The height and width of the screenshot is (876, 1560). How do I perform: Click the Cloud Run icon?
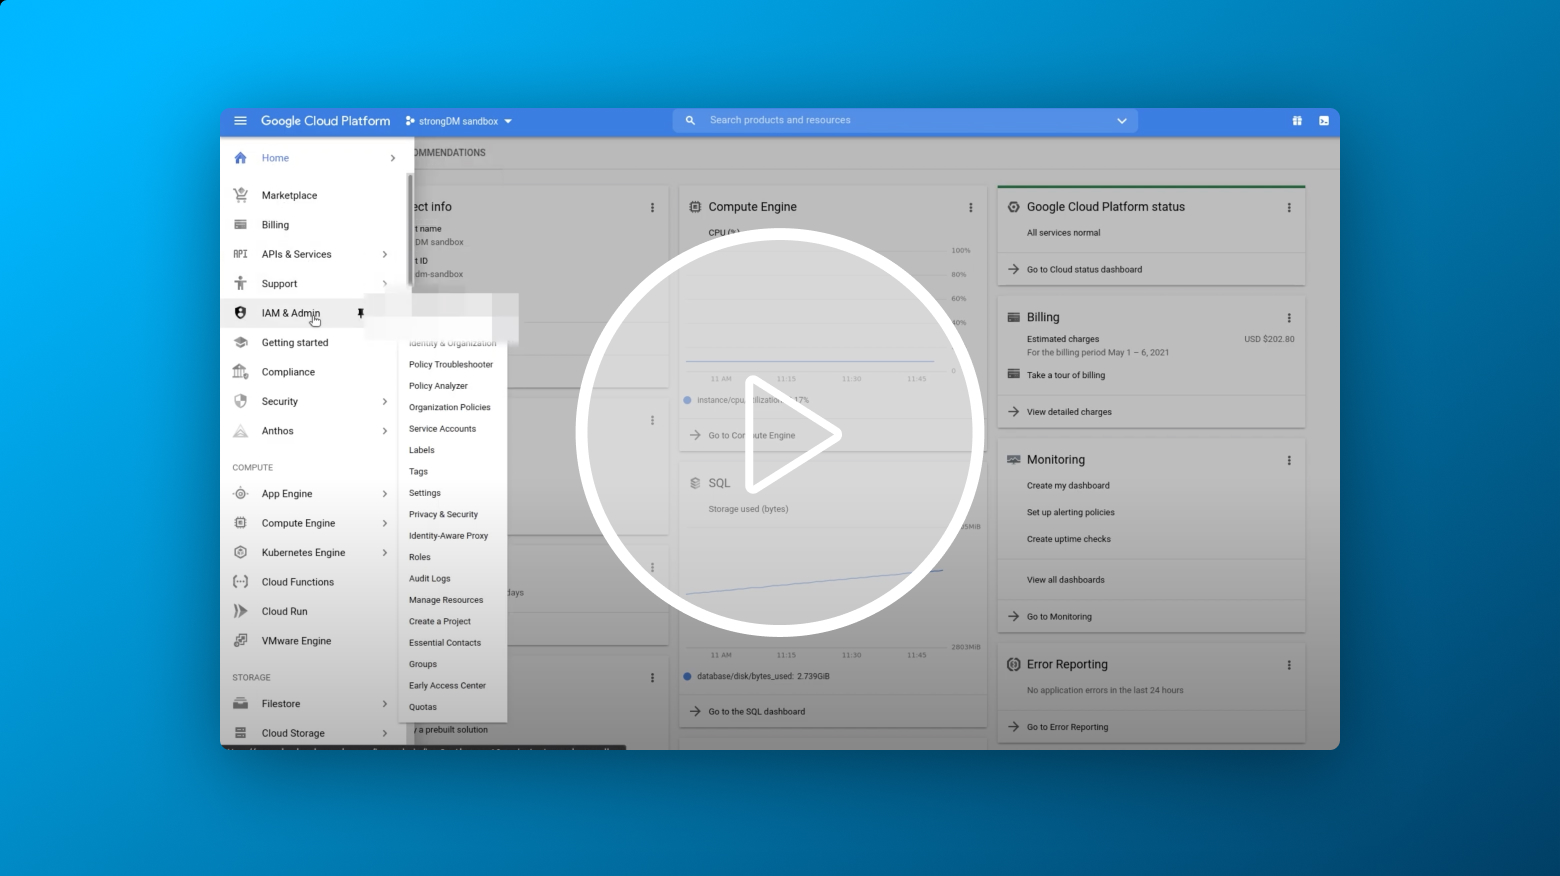click(240, 611)
